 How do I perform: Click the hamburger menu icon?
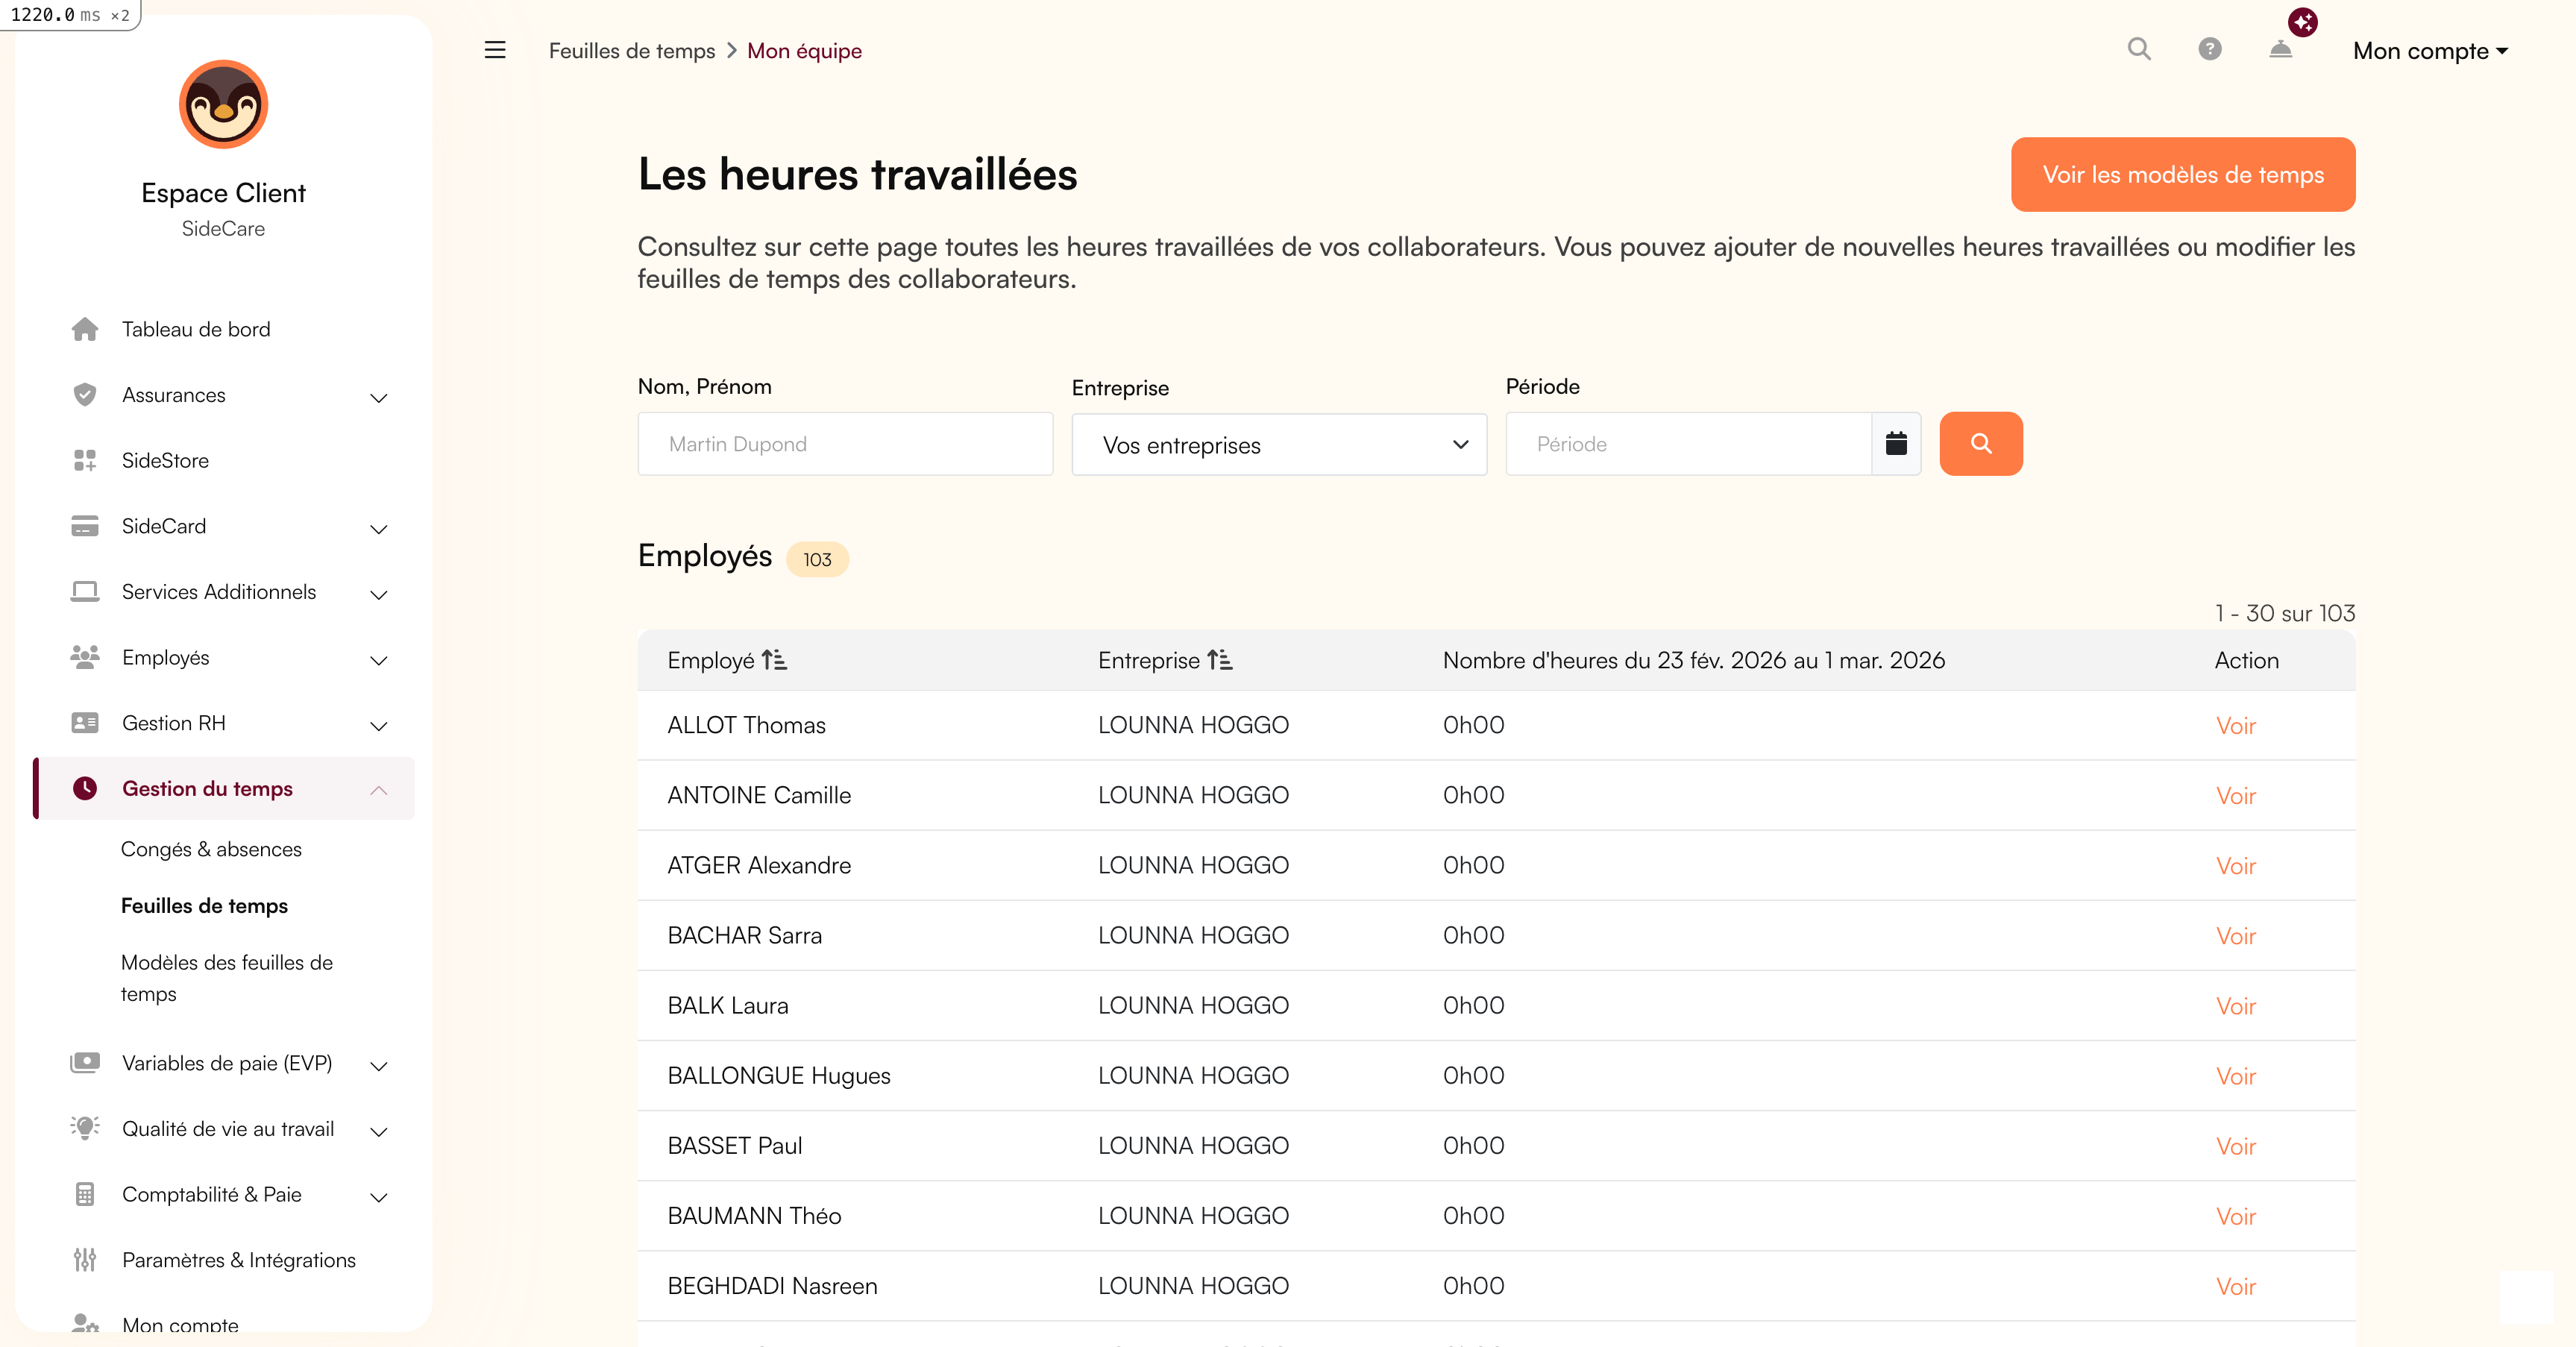(495, 50)
